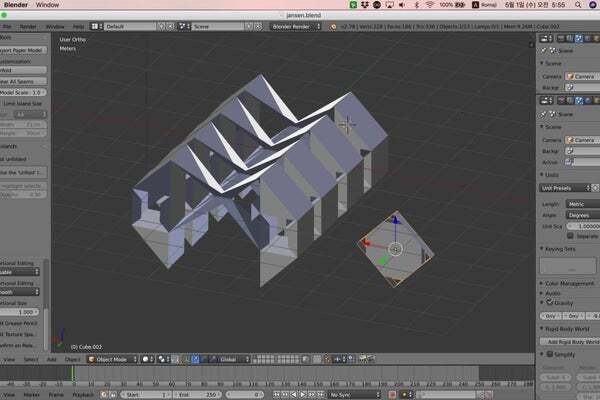This screenshot has height=400, width=600.
Task: Open the Select menu in 3D view header
Action: coord(31,359)
